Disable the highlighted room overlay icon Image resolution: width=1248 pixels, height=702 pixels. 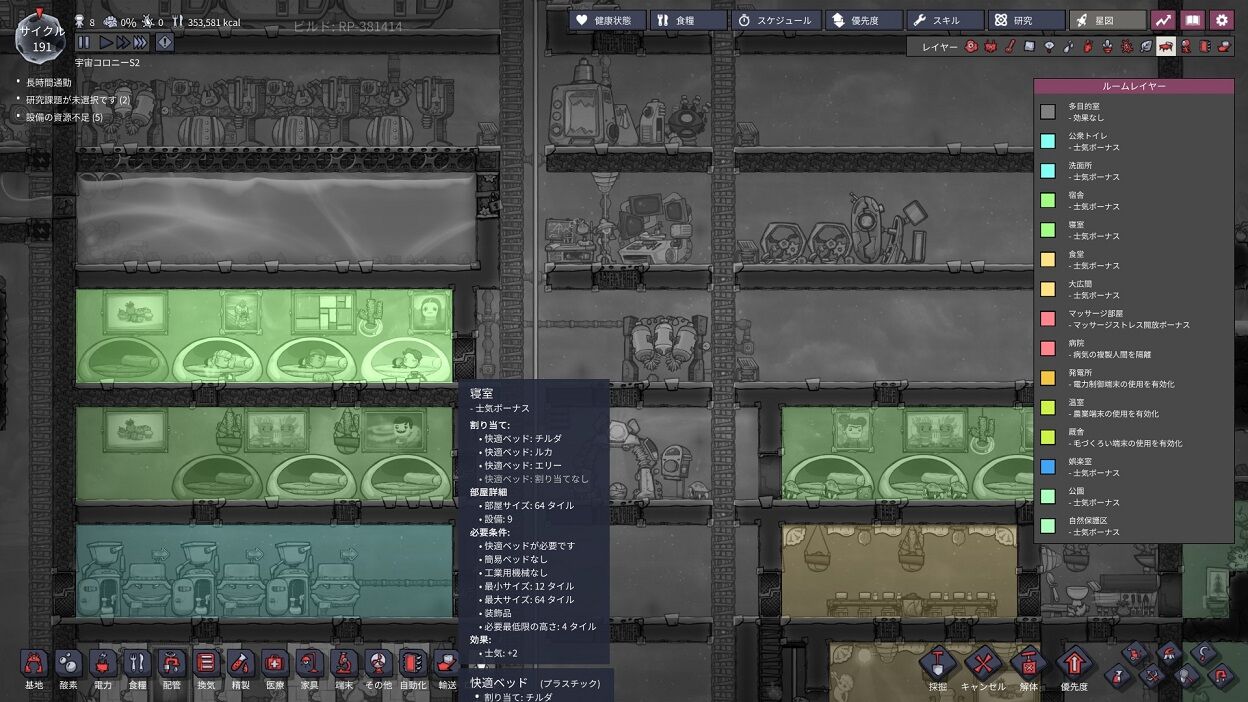(x=1166, y=46)
